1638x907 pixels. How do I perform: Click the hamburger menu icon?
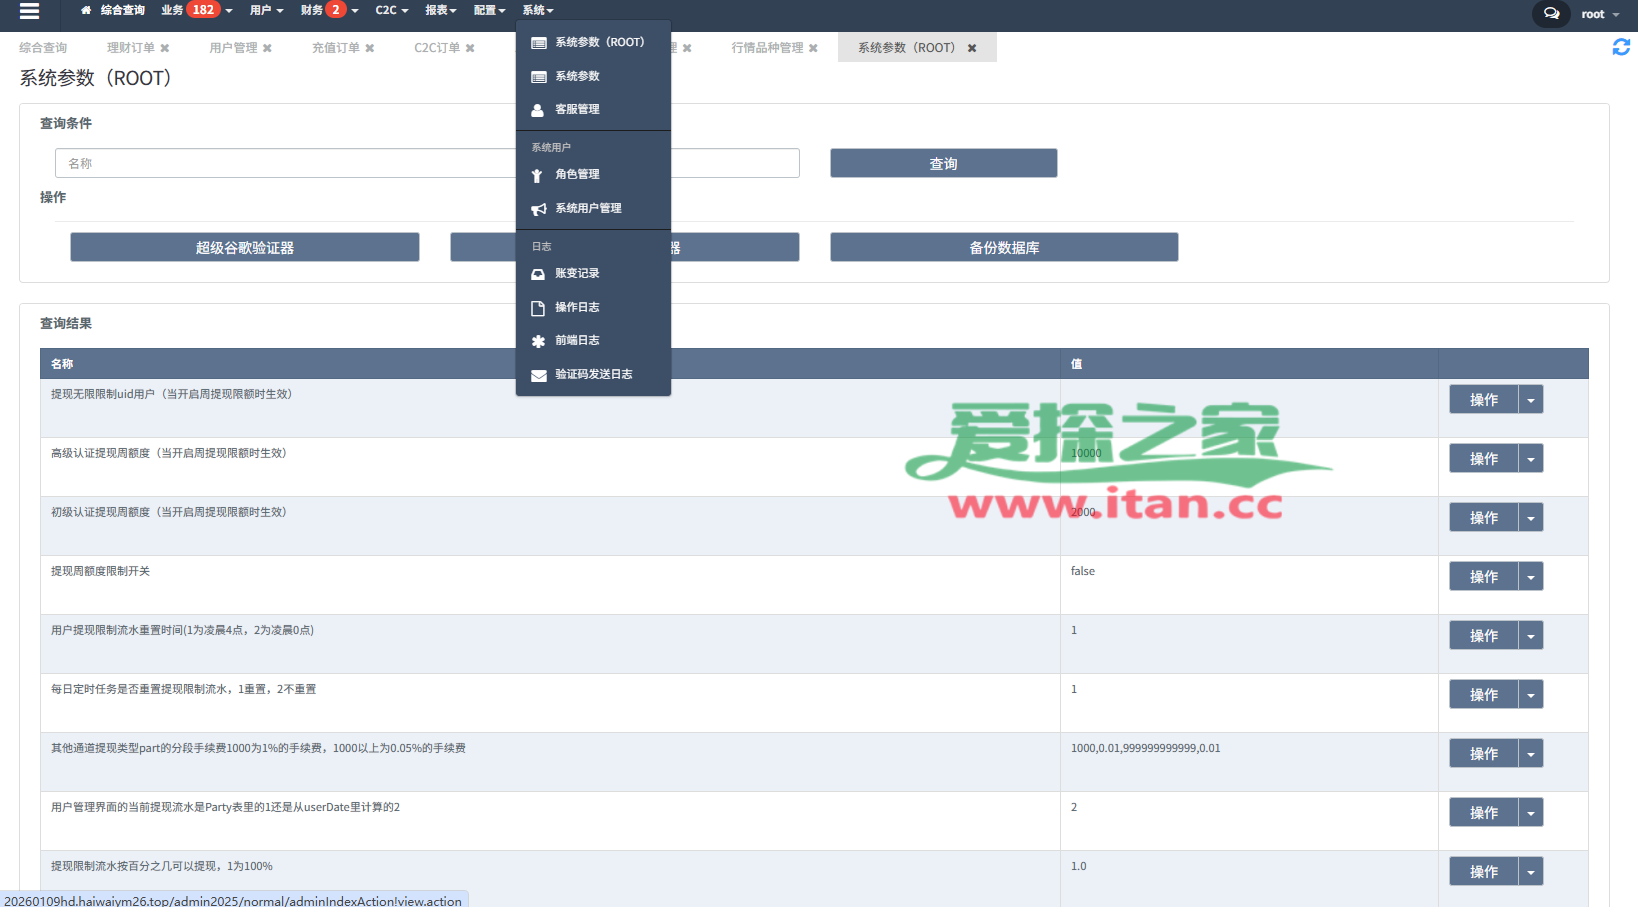29,11
